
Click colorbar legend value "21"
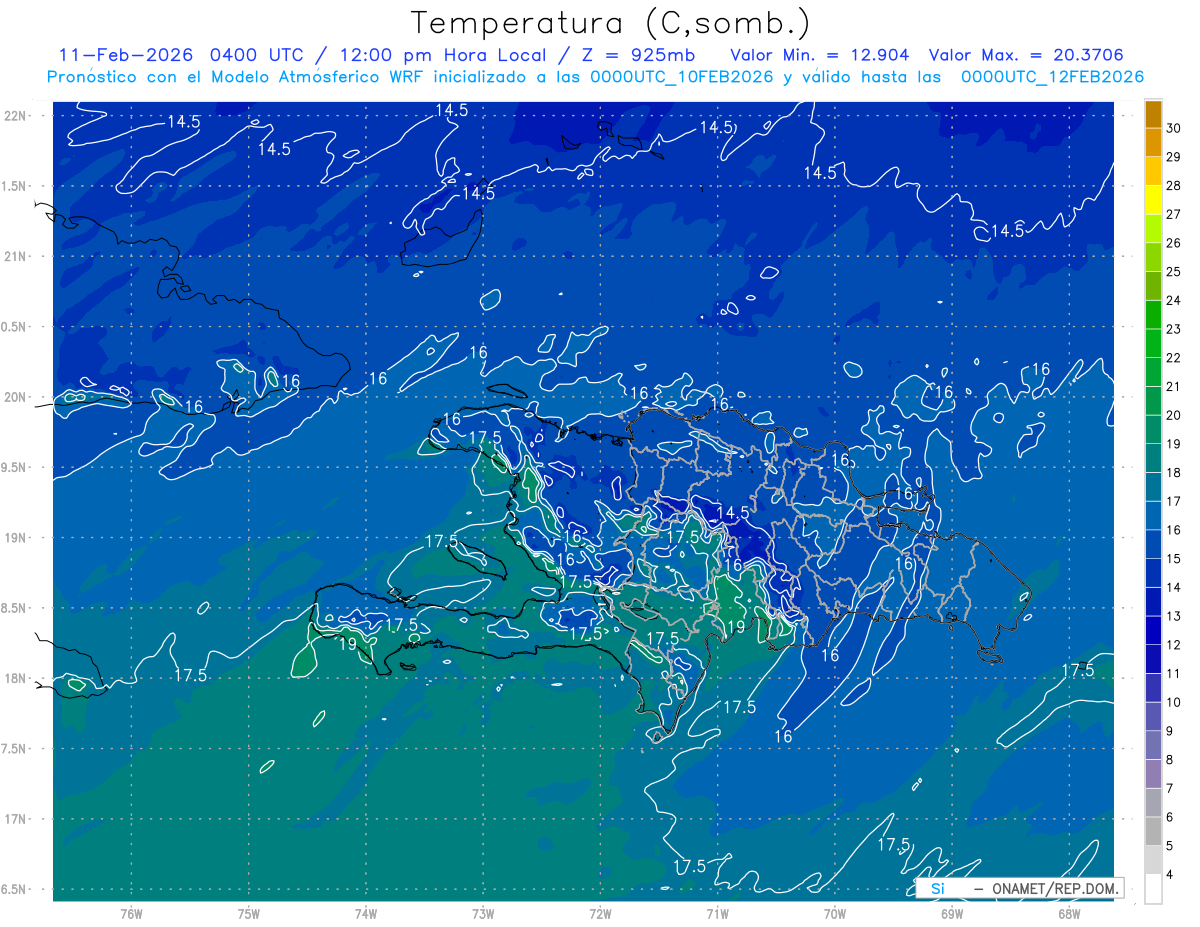click(1173, 386)
